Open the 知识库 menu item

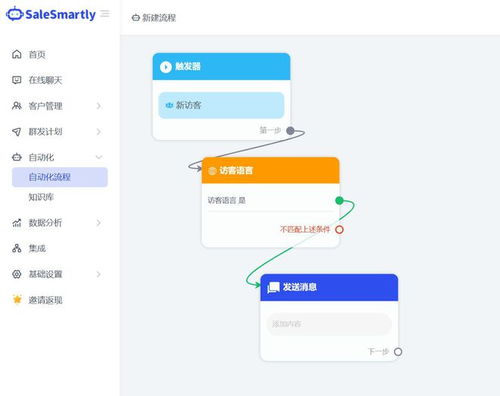[41, 197]
